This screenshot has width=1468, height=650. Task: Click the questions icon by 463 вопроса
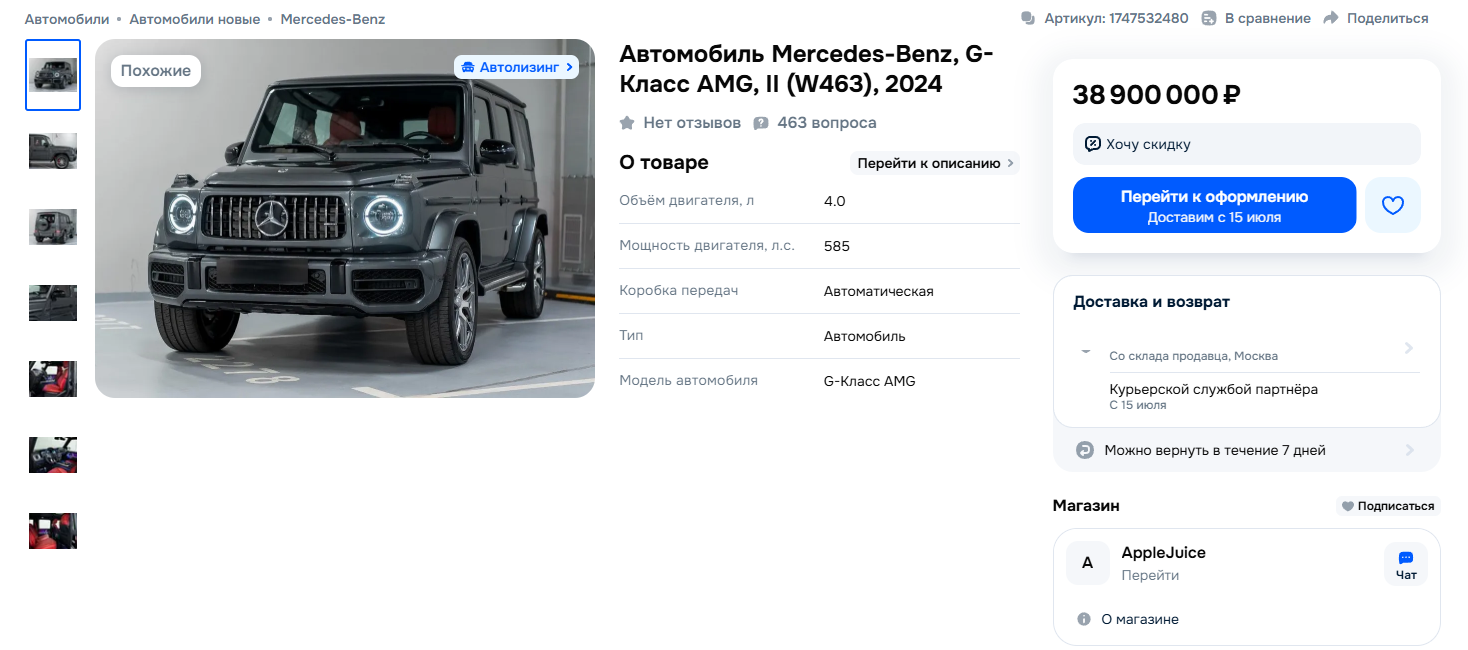click(x=761, y=123)
